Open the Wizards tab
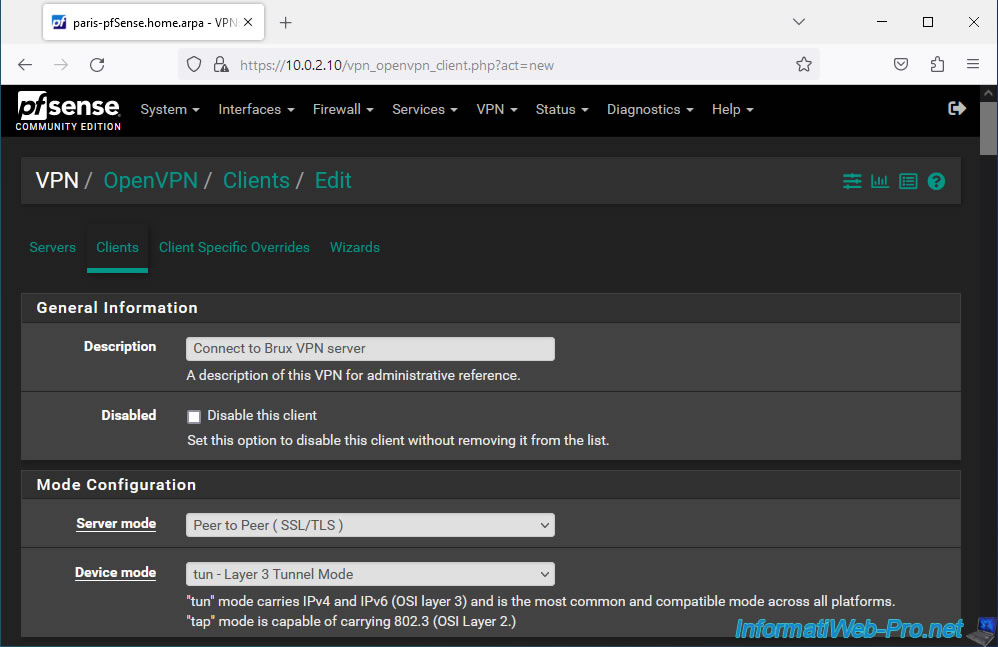998x647 pixels. pyautogui.click(x=355, y=247)
